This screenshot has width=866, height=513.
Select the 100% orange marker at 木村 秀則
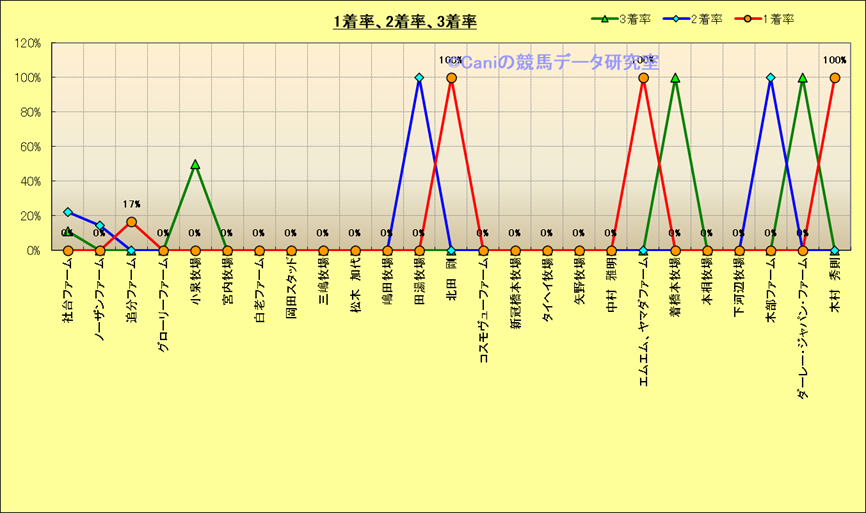point(834,78)
